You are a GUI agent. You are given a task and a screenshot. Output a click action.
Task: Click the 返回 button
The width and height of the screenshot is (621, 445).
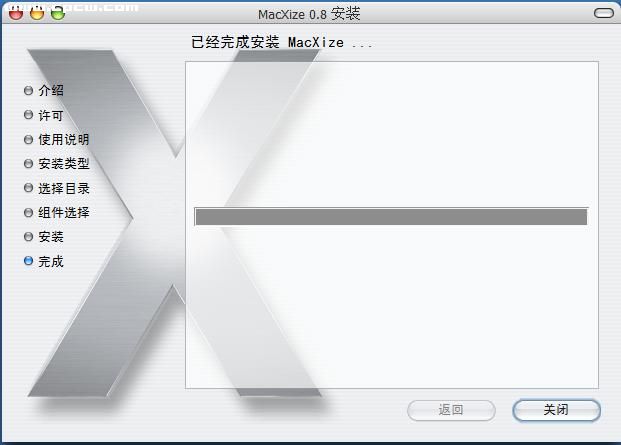pyautogui.click(x=451, y=410)
